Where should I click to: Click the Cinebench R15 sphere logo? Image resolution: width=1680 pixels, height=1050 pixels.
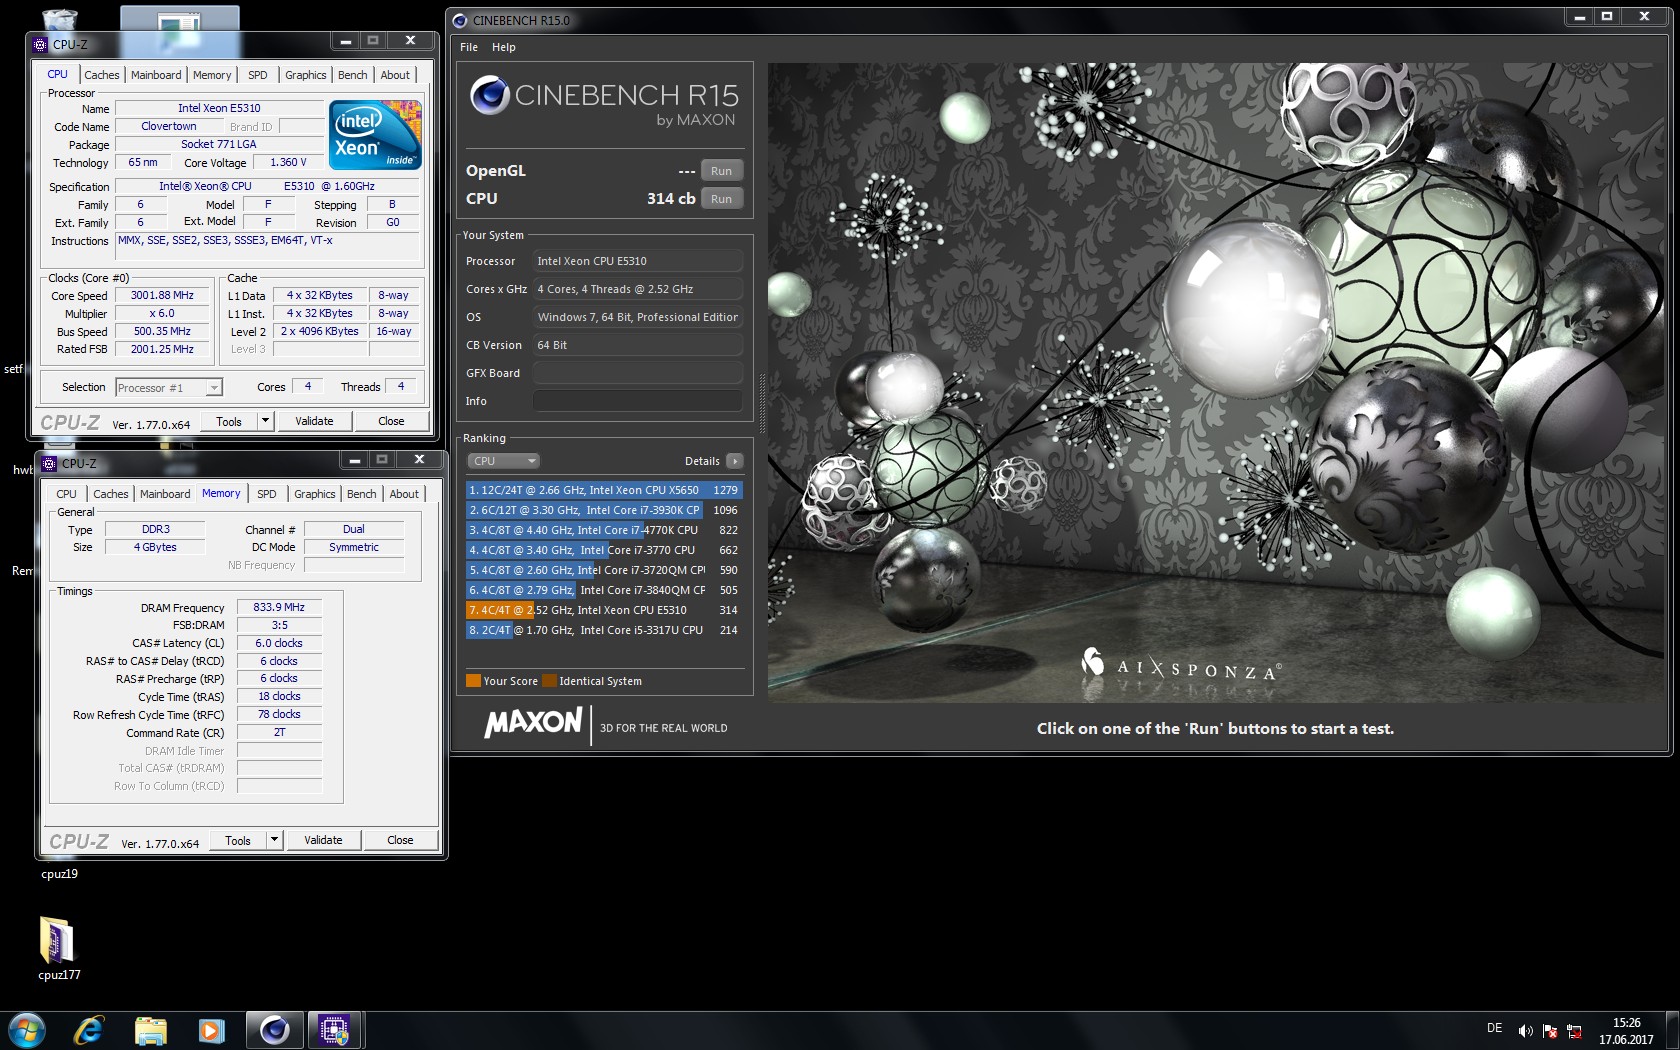click(490, 95)
